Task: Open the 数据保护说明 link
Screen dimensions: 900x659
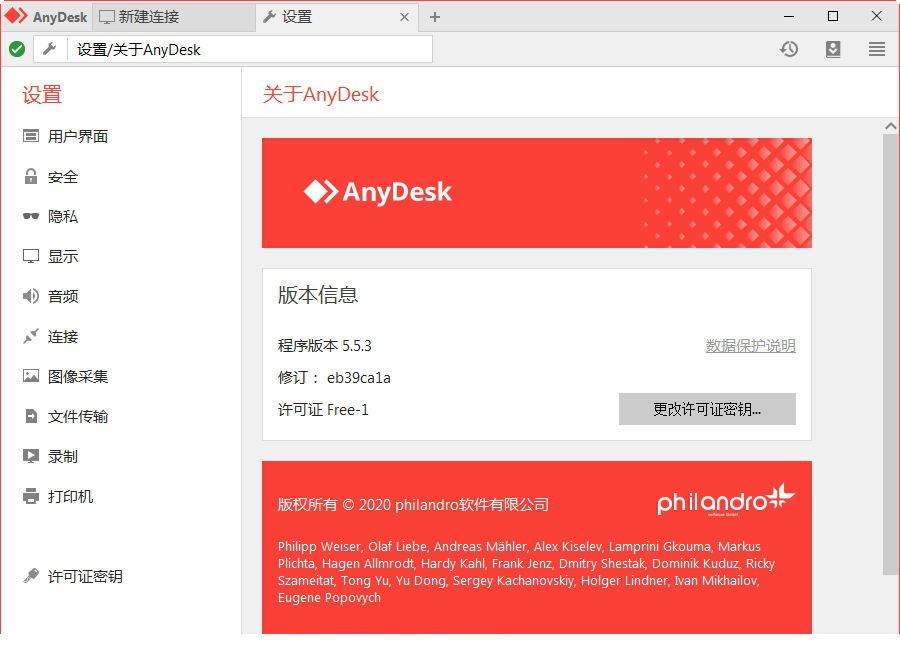Action: point(750,346)
